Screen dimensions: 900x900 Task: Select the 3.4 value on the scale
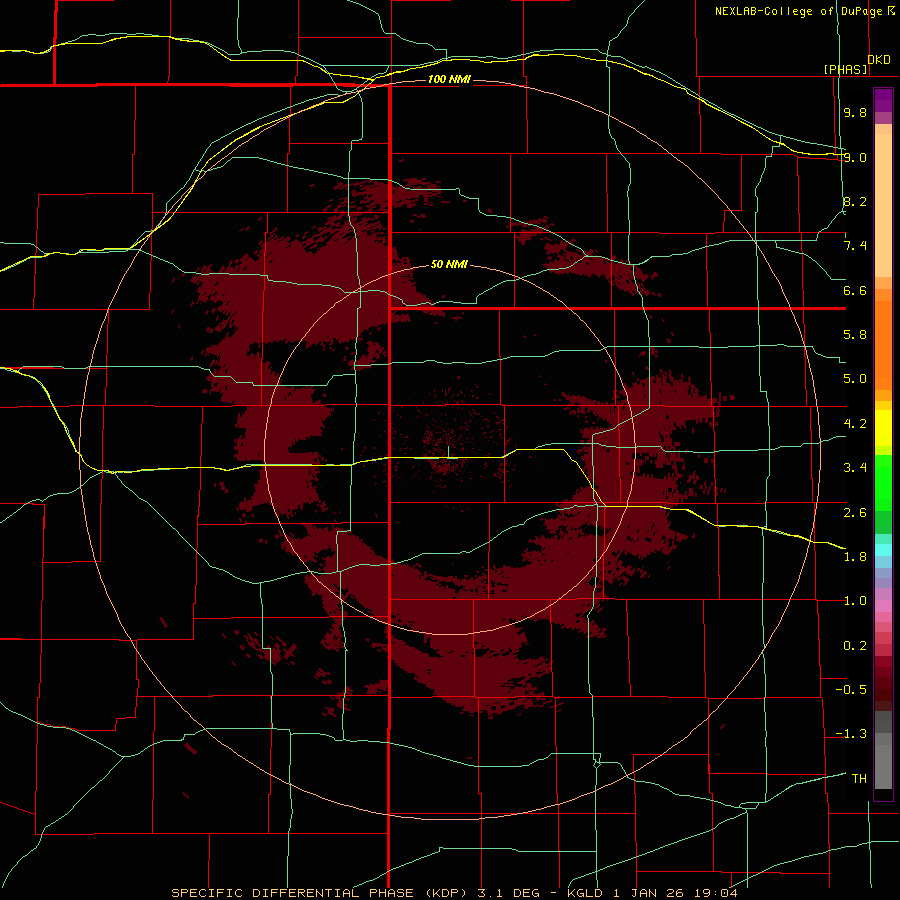click(855, 468)
